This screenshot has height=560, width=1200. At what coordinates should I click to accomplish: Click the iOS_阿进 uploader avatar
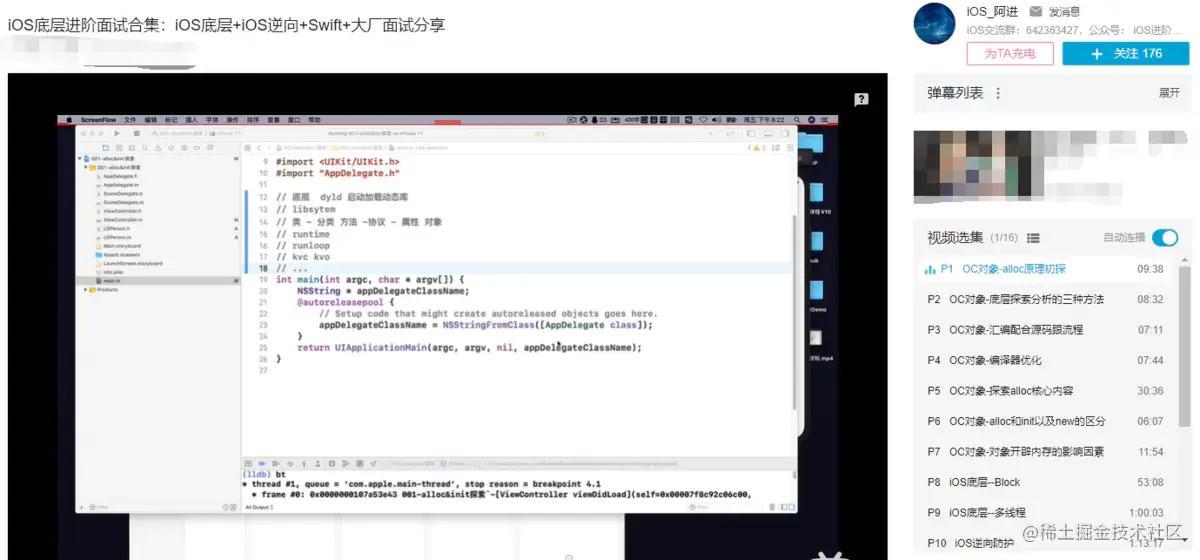pos(935,23)
